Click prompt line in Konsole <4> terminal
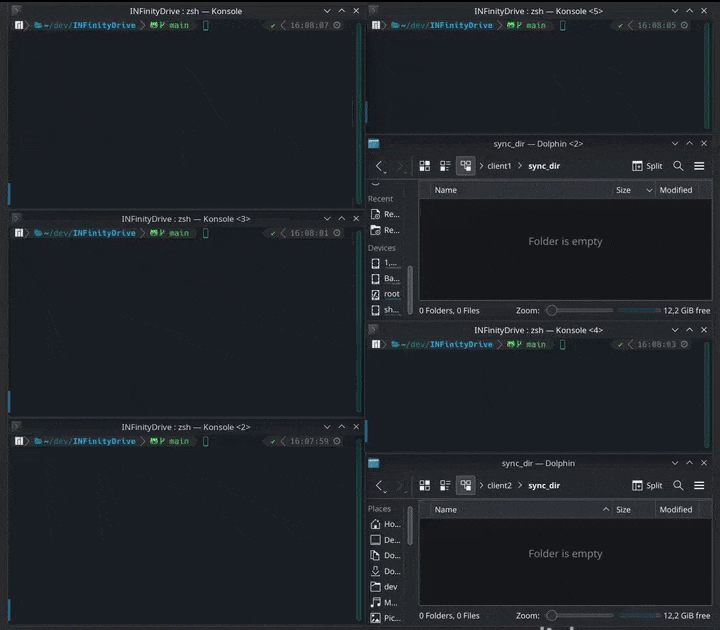This screenshot has width=720, height=630. 530,344
